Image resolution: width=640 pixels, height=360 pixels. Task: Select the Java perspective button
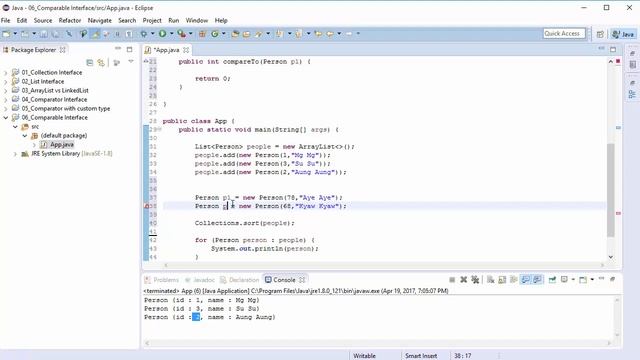623,34
